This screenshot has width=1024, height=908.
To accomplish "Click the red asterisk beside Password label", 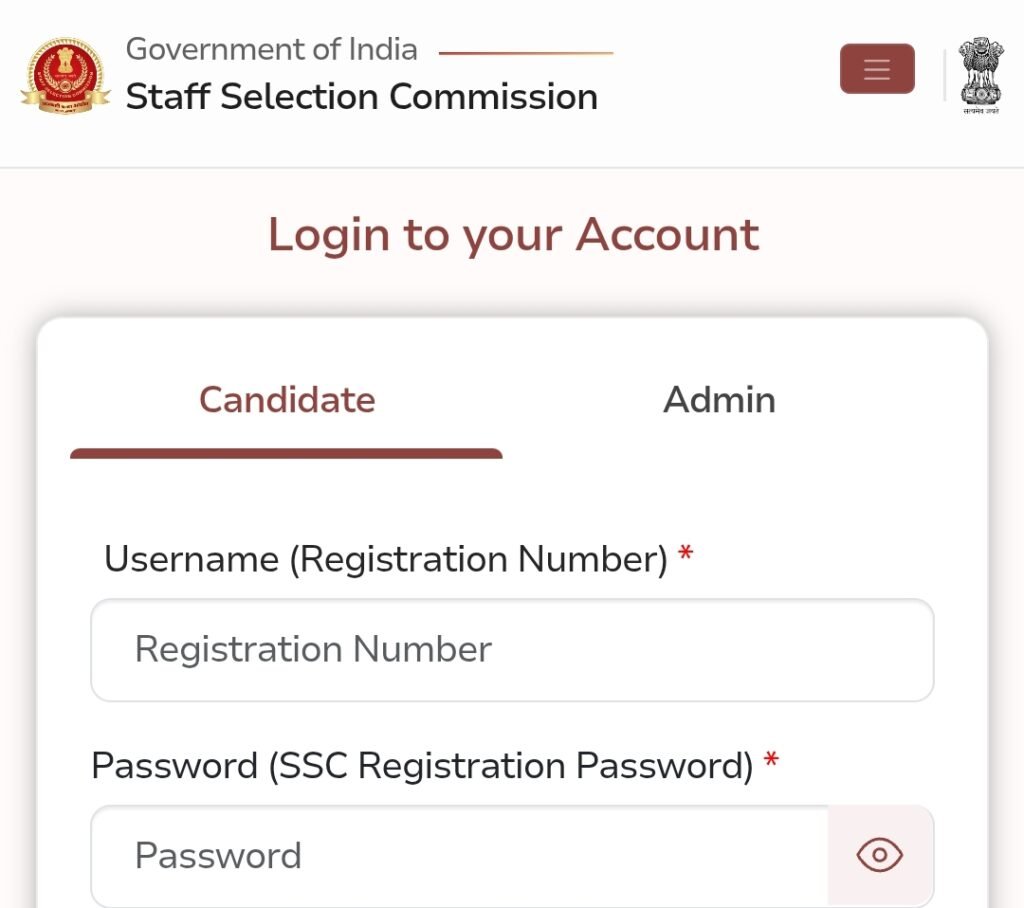I will coord(771,761).
